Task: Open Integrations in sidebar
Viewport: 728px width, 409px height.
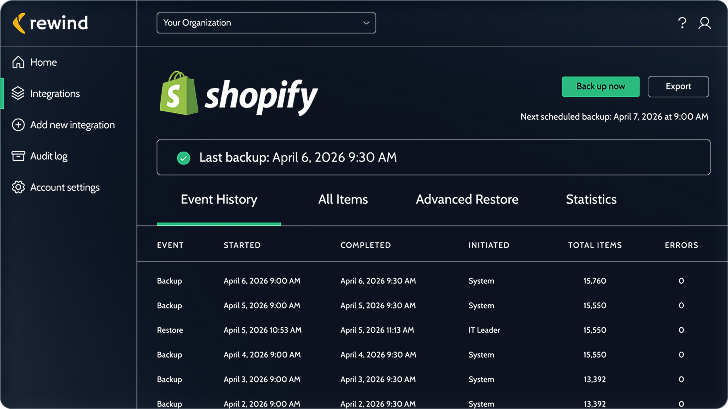Action: pyautogui.click(x=55, y=93)
